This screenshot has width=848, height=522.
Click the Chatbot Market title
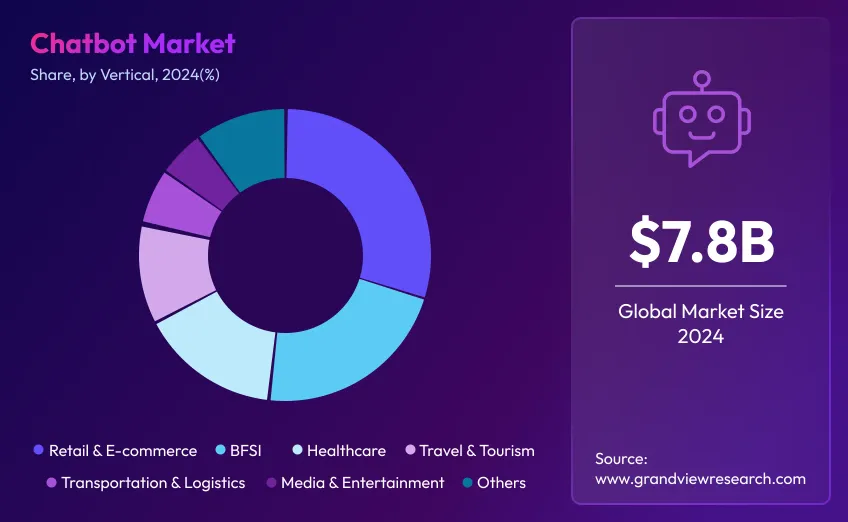(133, 43)
